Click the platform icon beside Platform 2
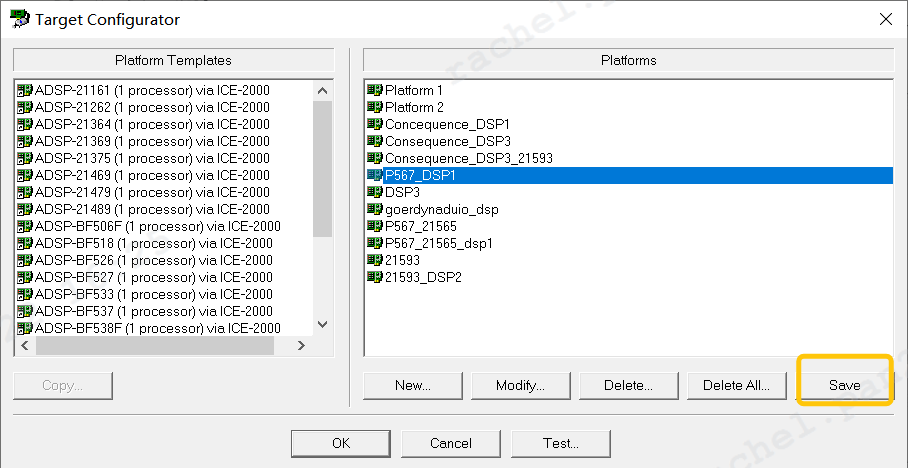Screen dimensions: 908x468 coord(375,107)
